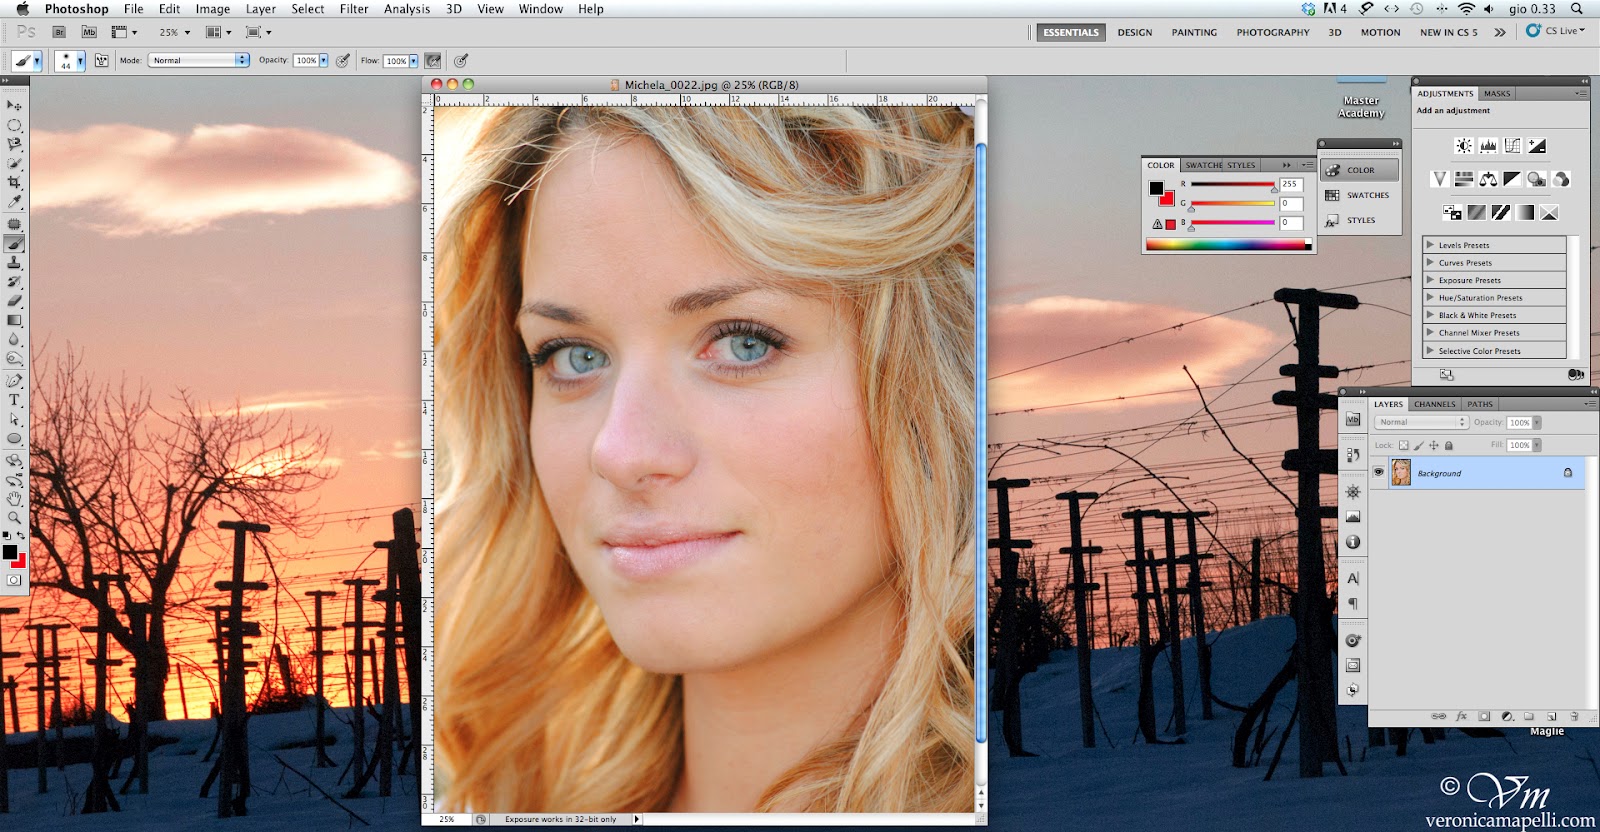Switch to the Masks tab
Screen dimensions: 1600x832
(x=1497, y=93)
